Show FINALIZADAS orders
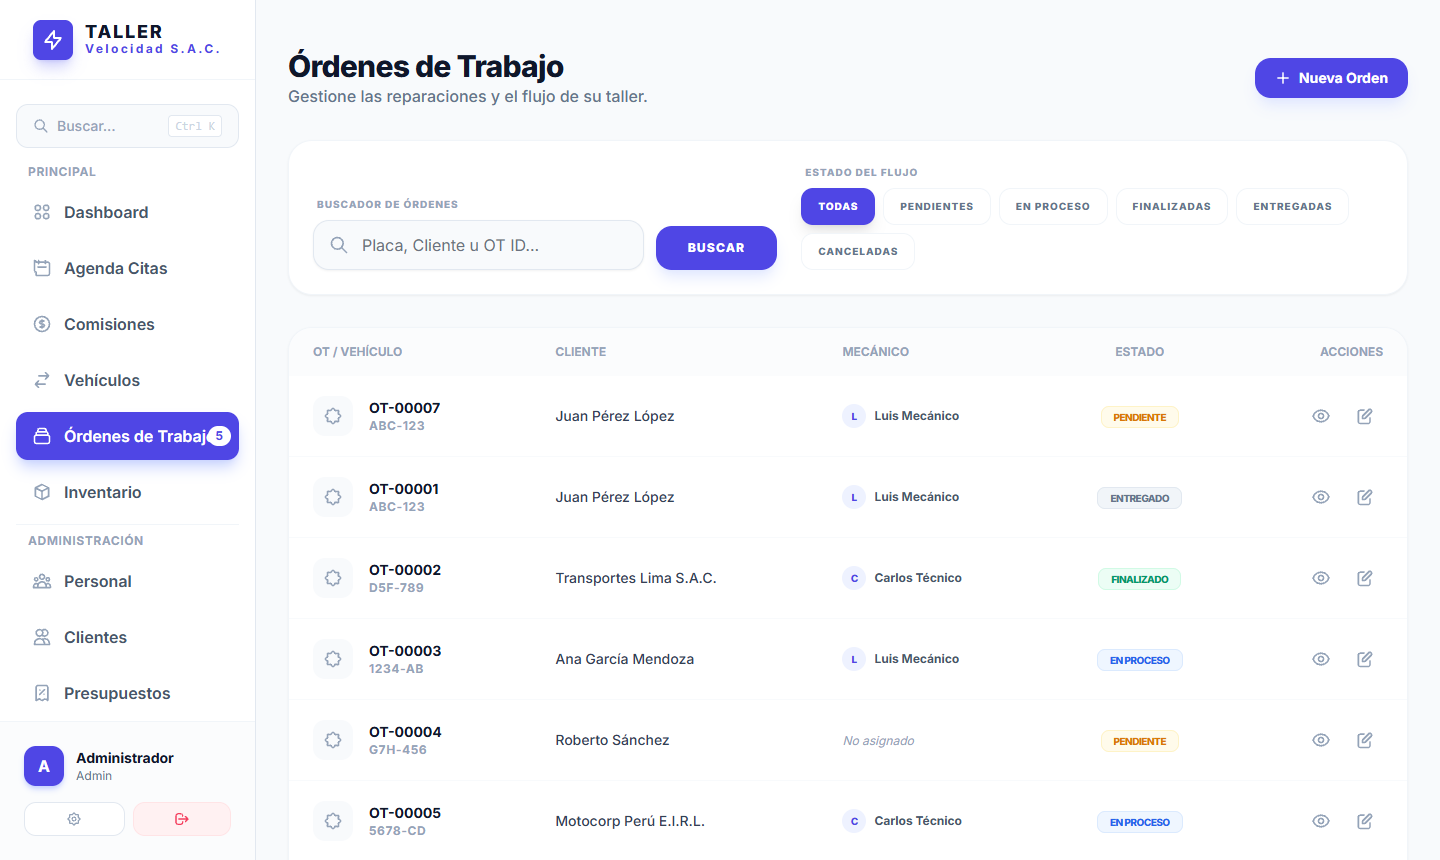The height and width of the screenshot is (860, 1440). 1172,206
